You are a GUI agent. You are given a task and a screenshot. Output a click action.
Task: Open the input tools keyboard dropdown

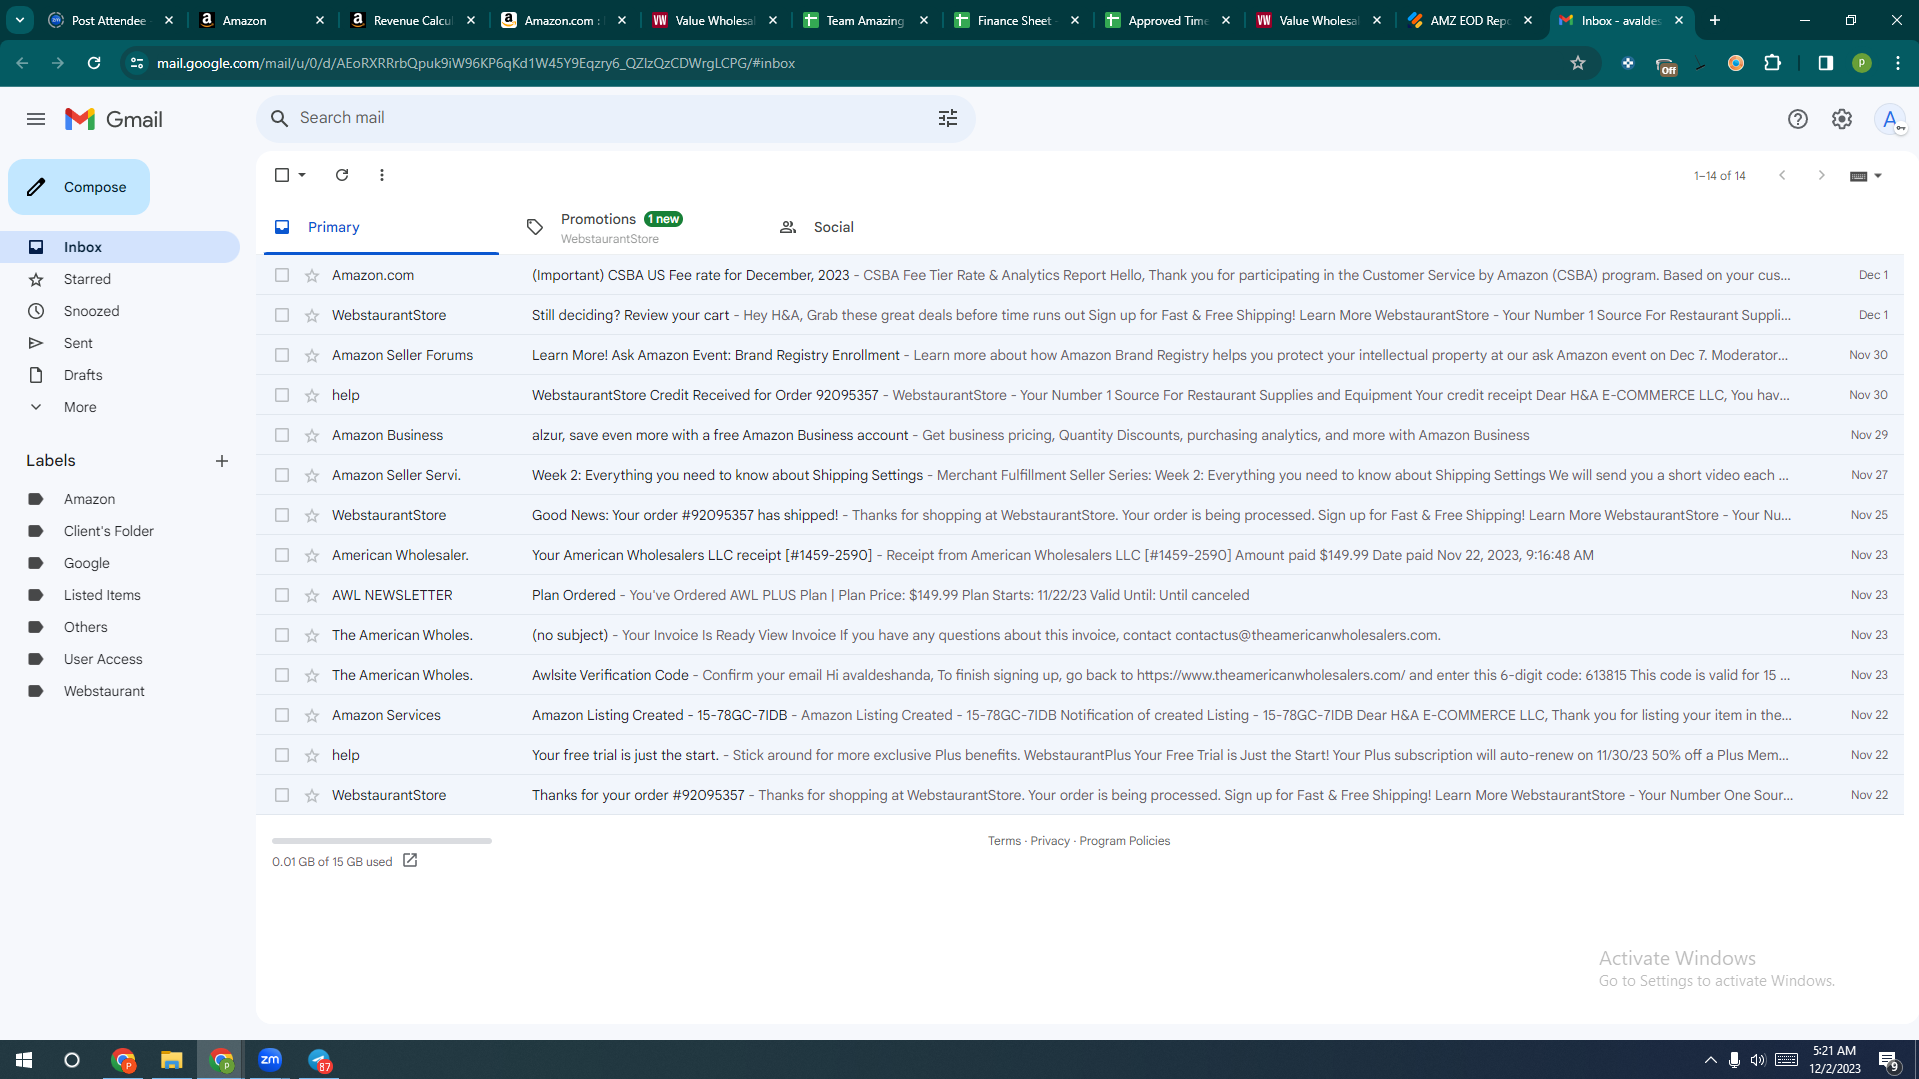[x=1866, y=176]
